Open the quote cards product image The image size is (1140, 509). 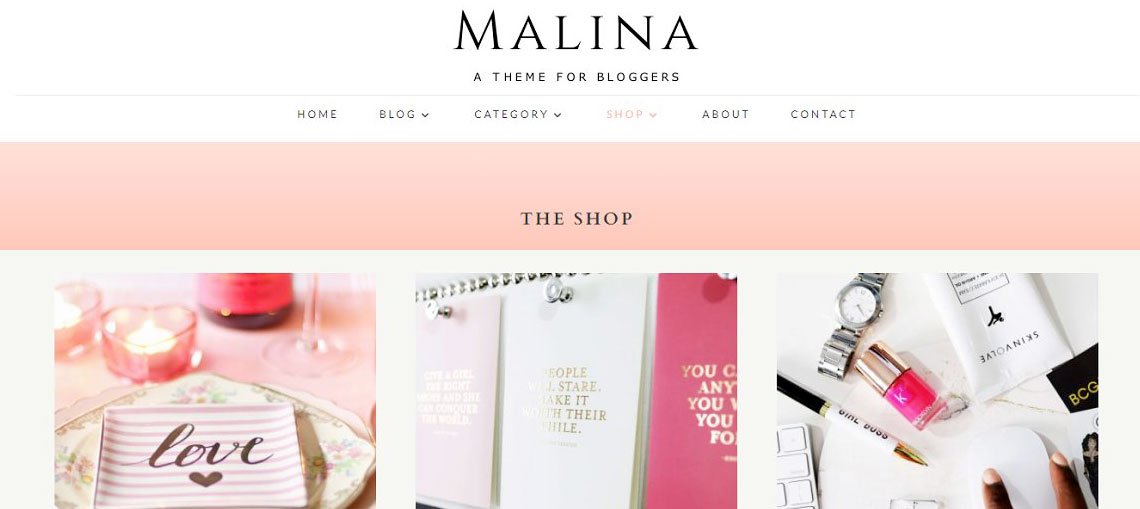[x=576, y=391]
